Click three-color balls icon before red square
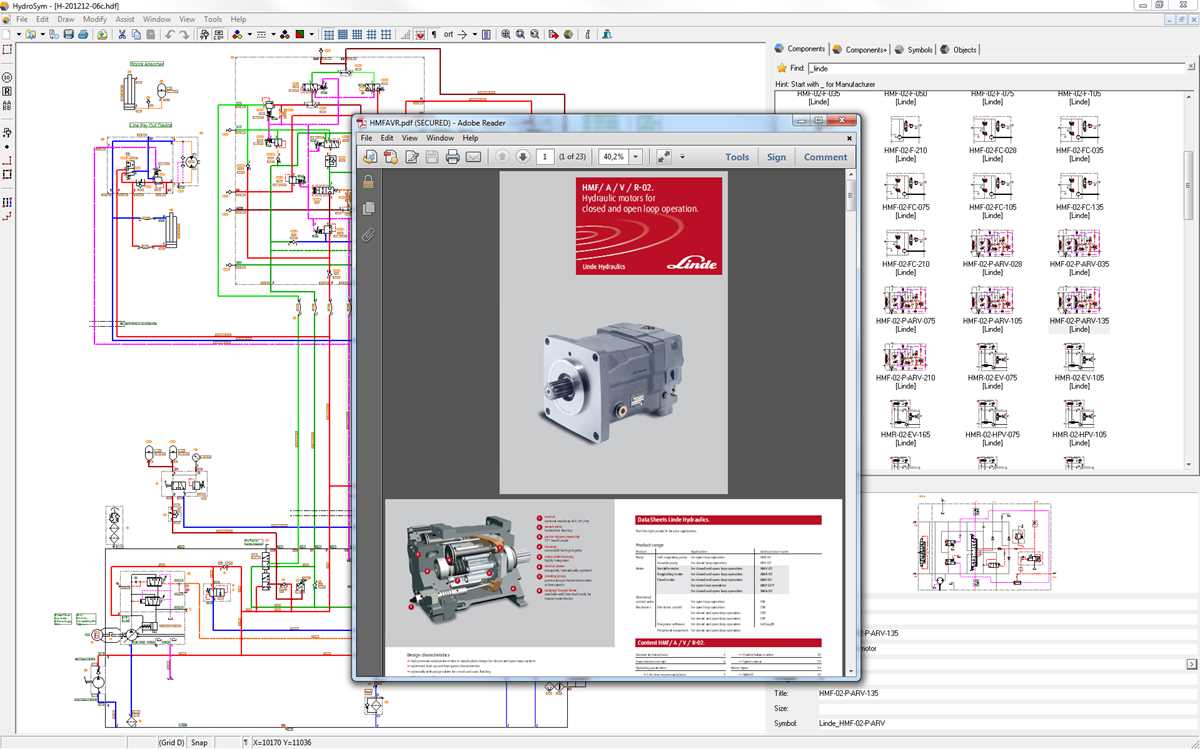The image size is (1200, 749). (x=285, y=34)
